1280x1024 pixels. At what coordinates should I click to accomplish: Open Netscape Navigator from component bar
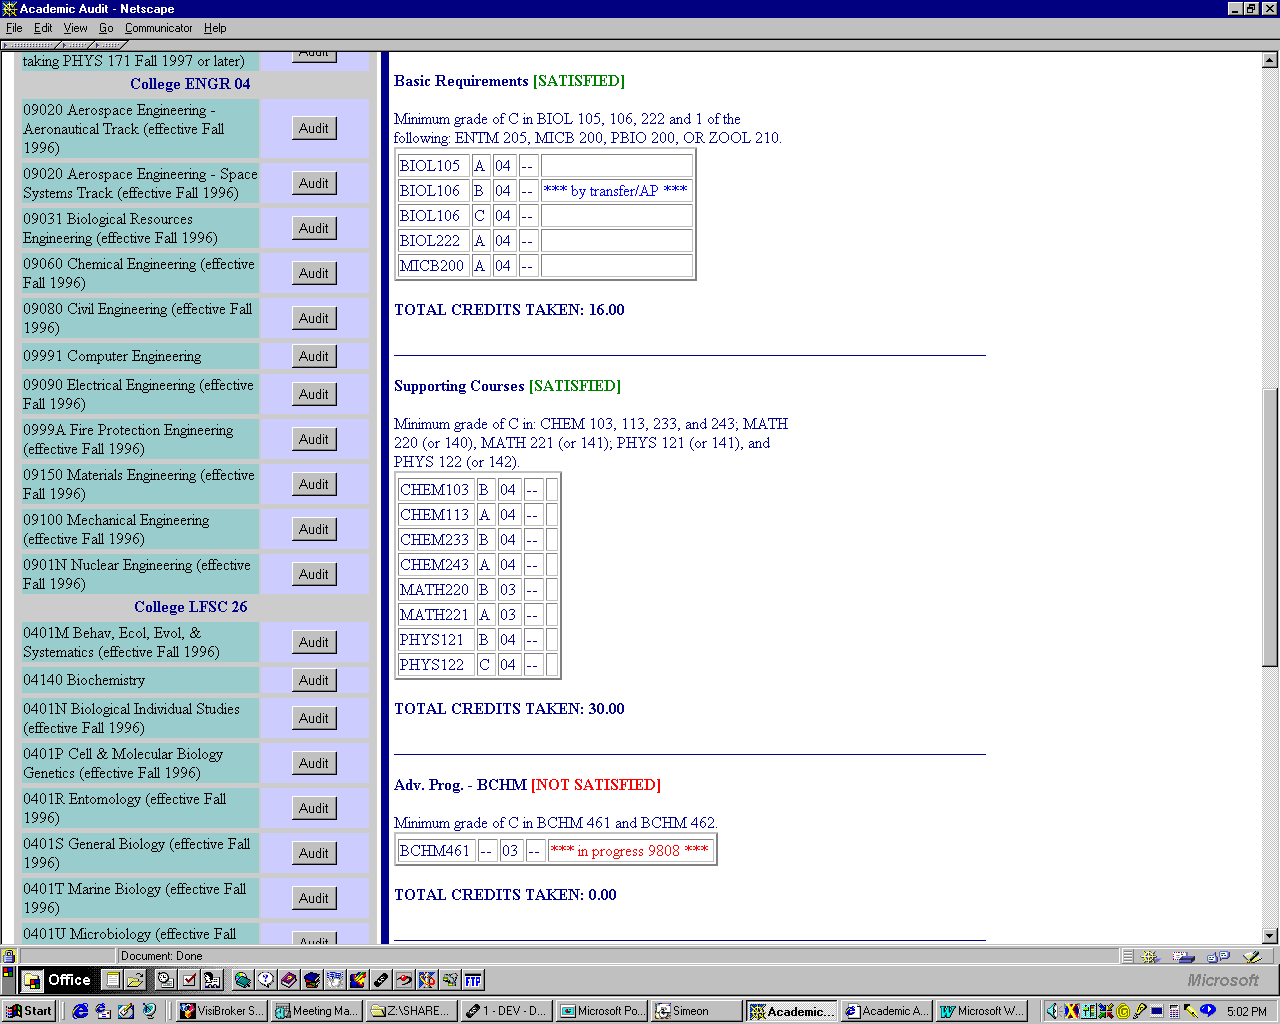click(1150, 957)
